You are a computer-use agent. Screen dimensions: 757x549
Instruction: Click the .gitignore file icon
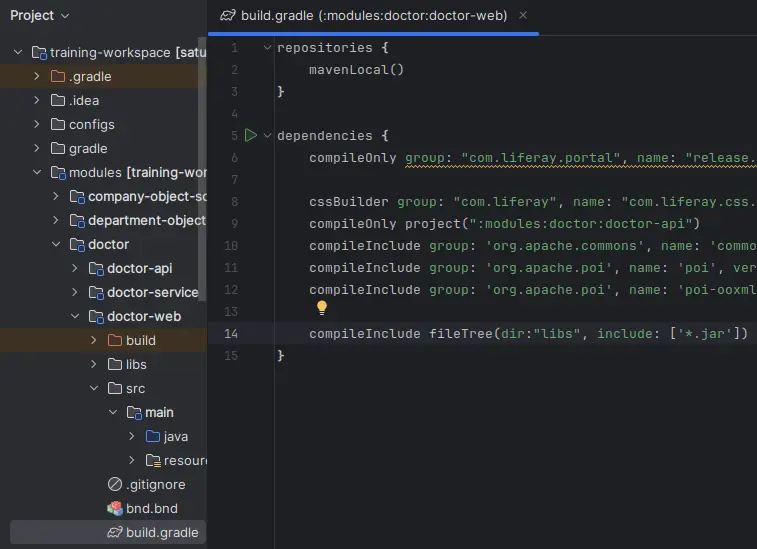coord(115,484)
